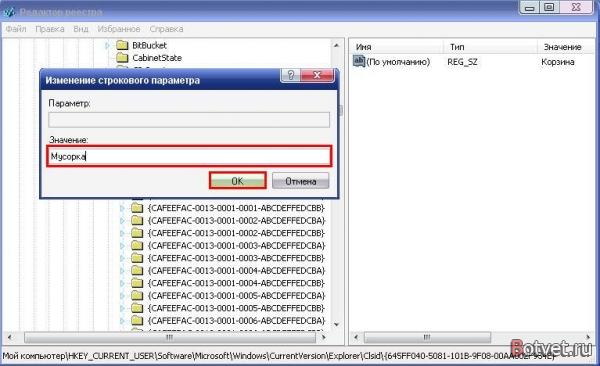Confirm the value with OK

click(x=237, y=181)
